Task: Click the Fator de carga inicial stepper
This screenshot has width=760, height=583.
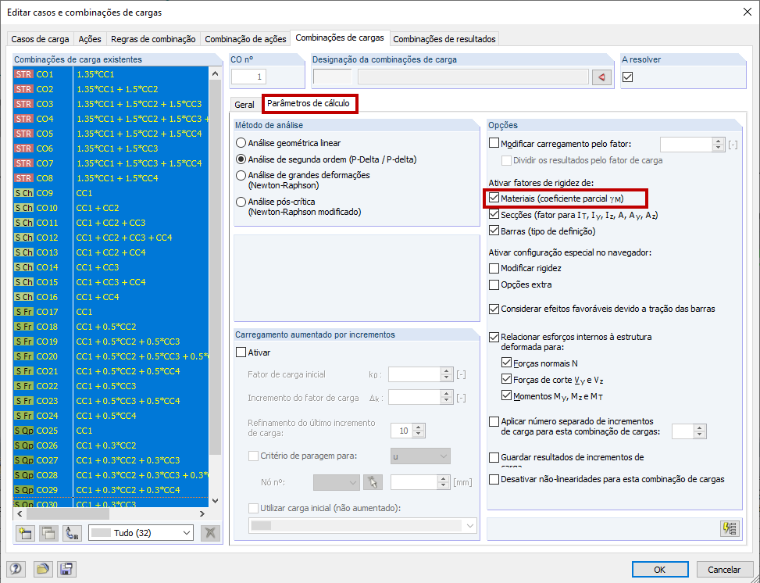Action: 446,374
